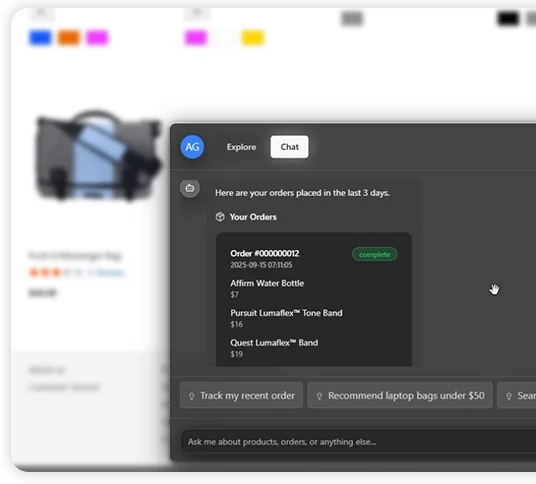Viewport: 536px width, 484px height.
Task: Click the green complete status badge
Action: click(x=375, y=255)
